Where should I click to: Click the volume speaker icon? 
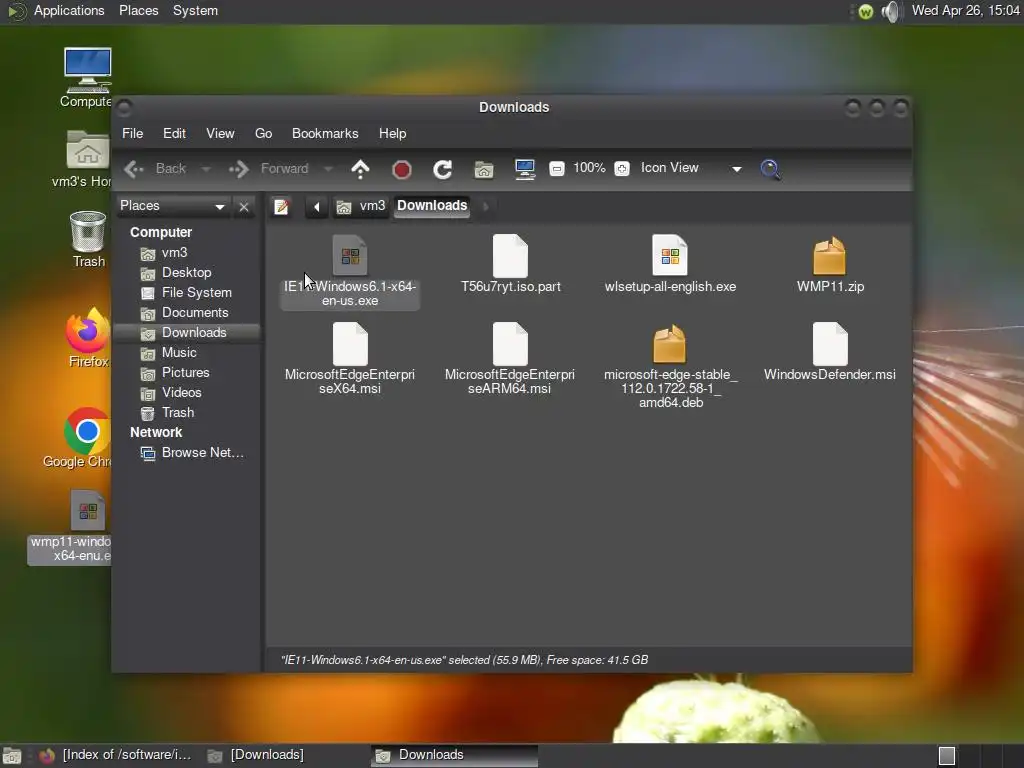[890, 11]
